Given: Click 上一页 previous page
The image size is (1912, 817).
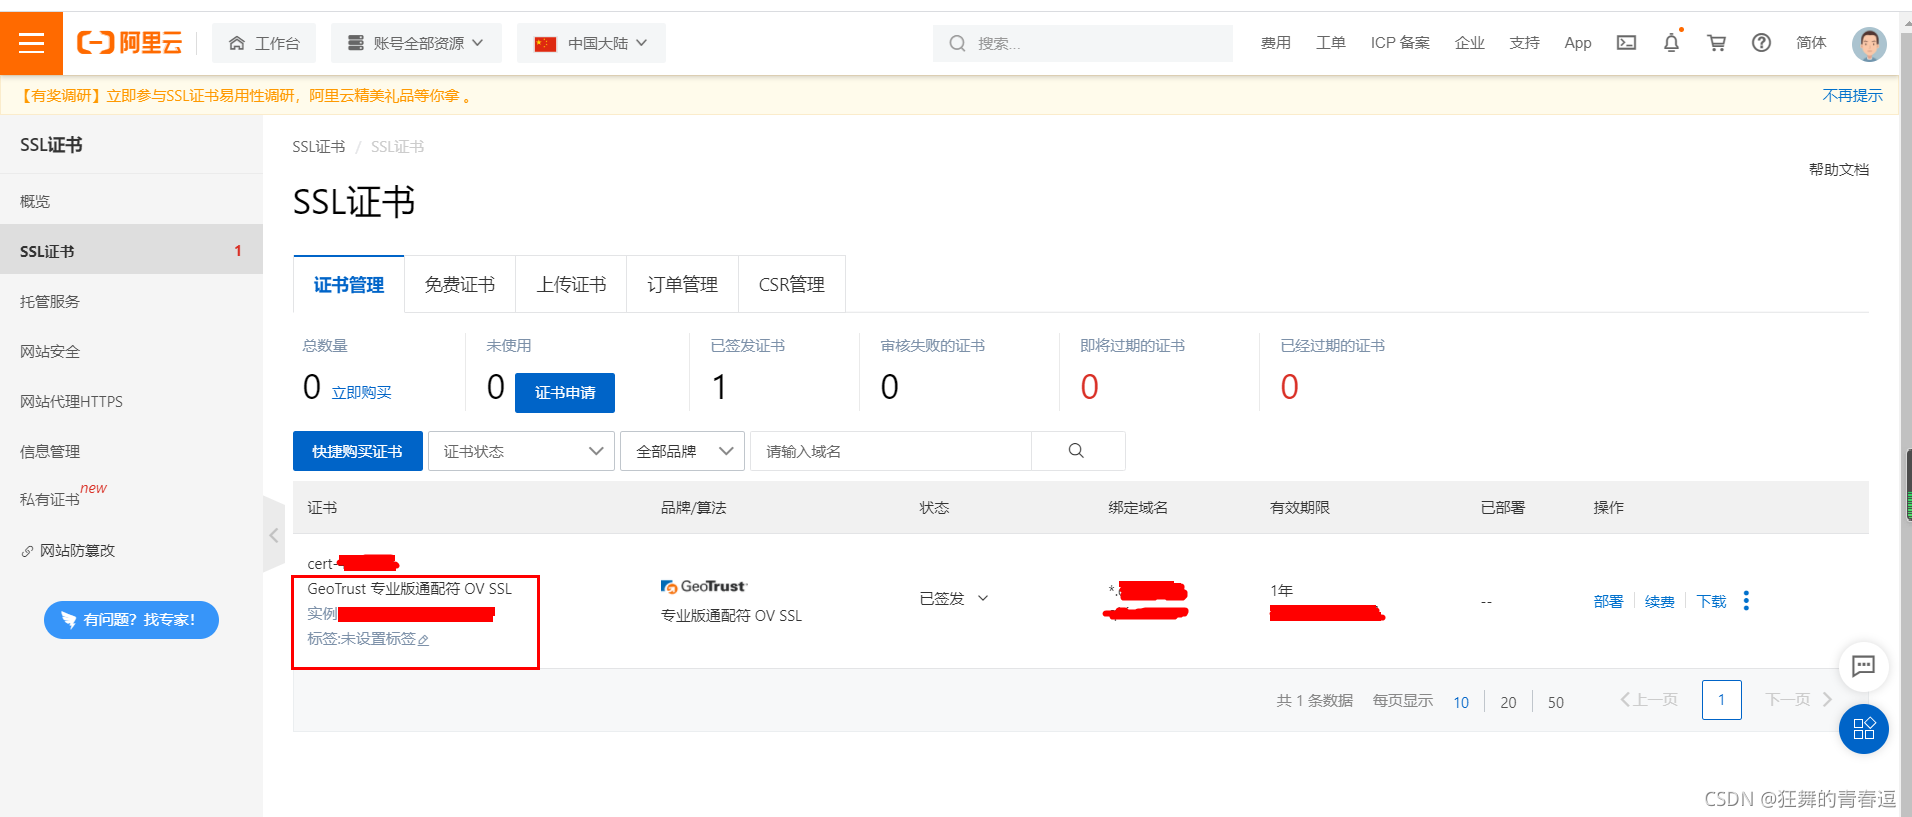Looking at the screenshot, I should (1649, 700).
